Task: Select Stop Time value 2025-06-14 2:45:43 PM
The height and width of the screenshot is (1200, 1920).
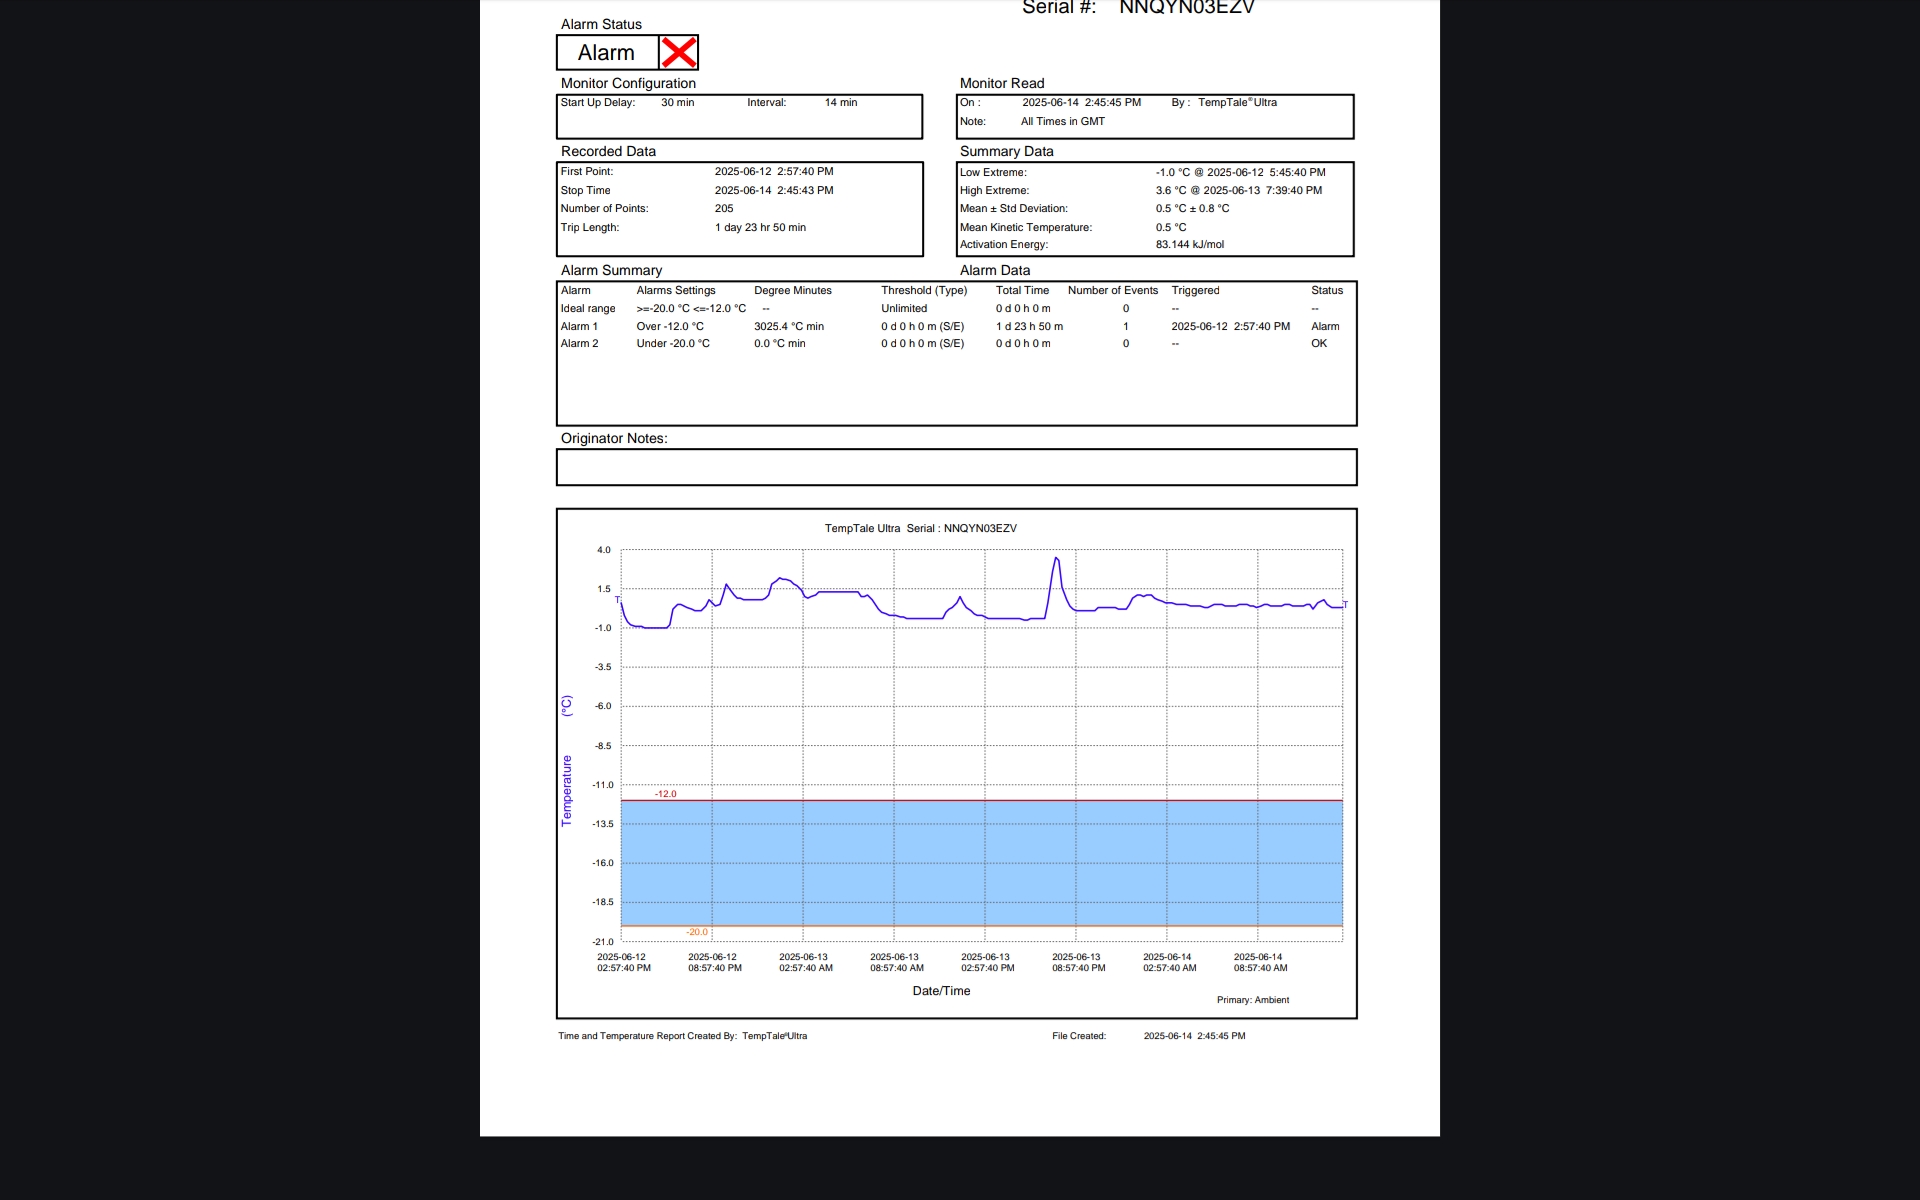Action: (x=773, y=191)
